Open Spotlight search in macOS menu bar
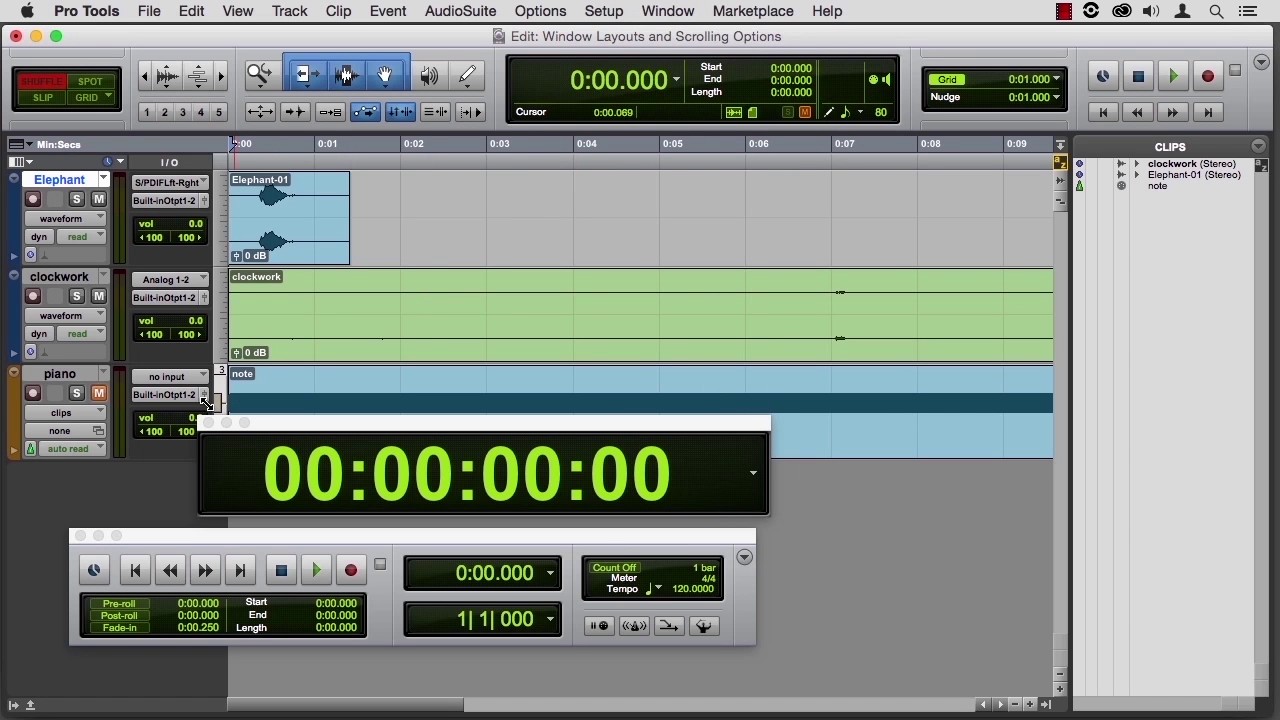 [1216, 11]
